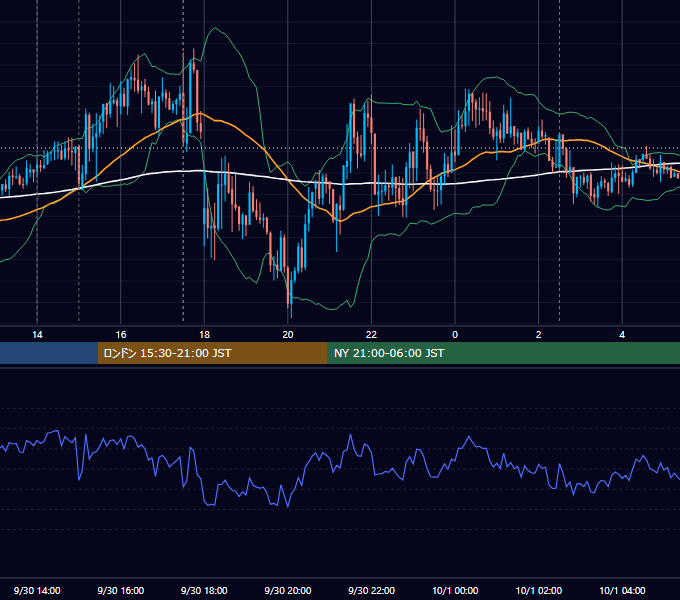
Task: Click the 20 hour axis label
Action: point(288,335)
